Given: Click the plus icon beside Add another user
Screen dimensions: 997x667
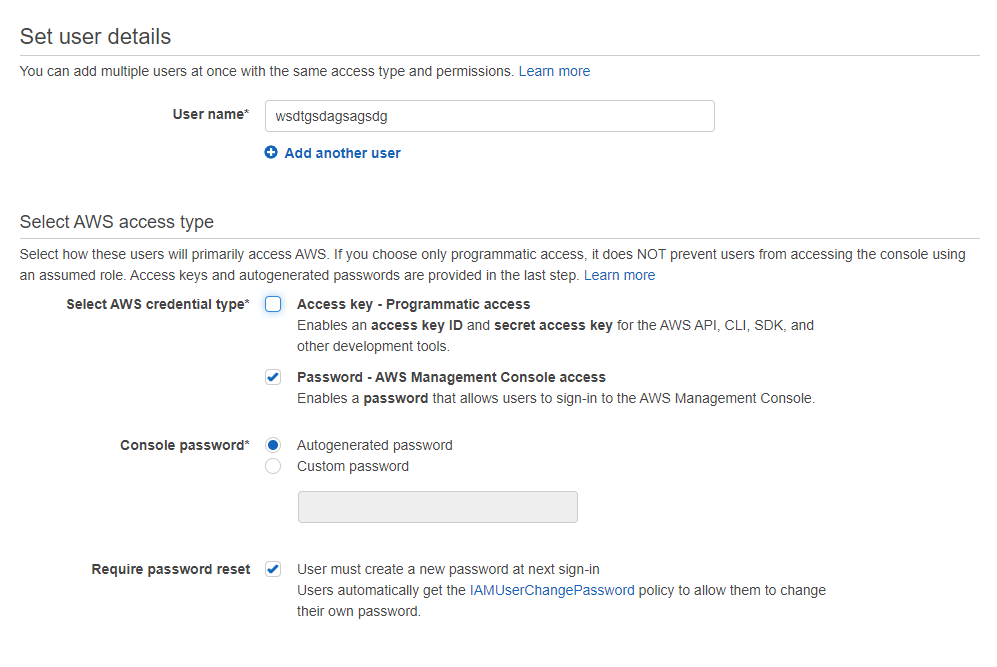Looking at the screenshot, I should (271, 153).
